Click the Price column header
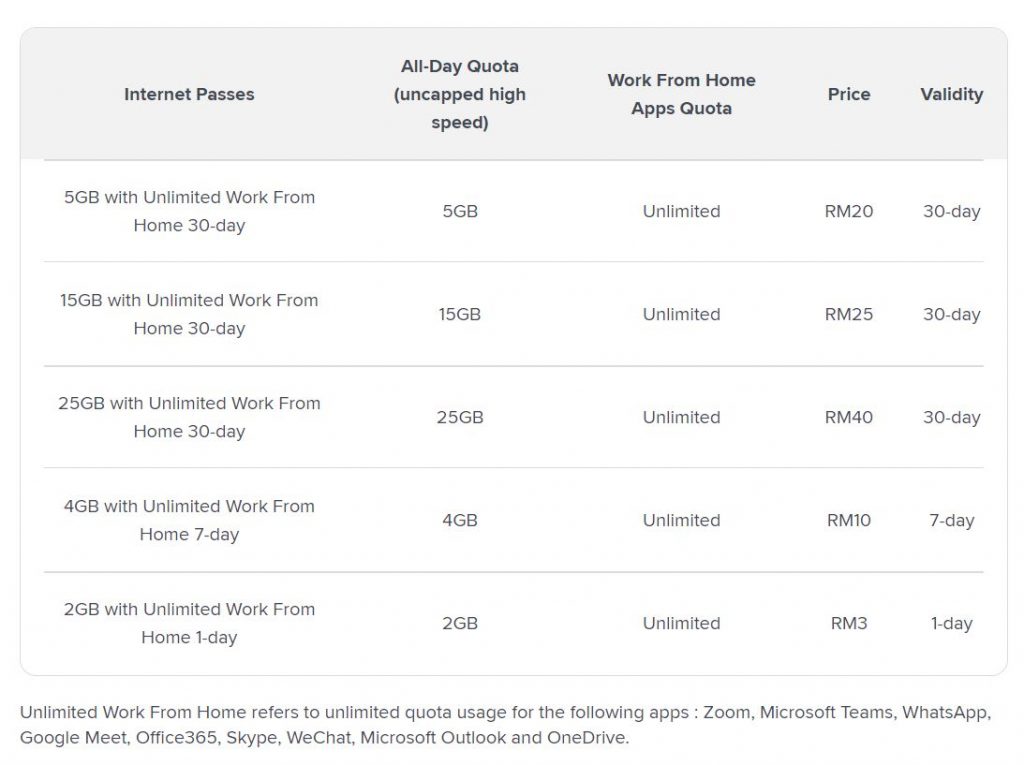The image size is (1024, 765). pyautogui.click(x=849, y=94)
